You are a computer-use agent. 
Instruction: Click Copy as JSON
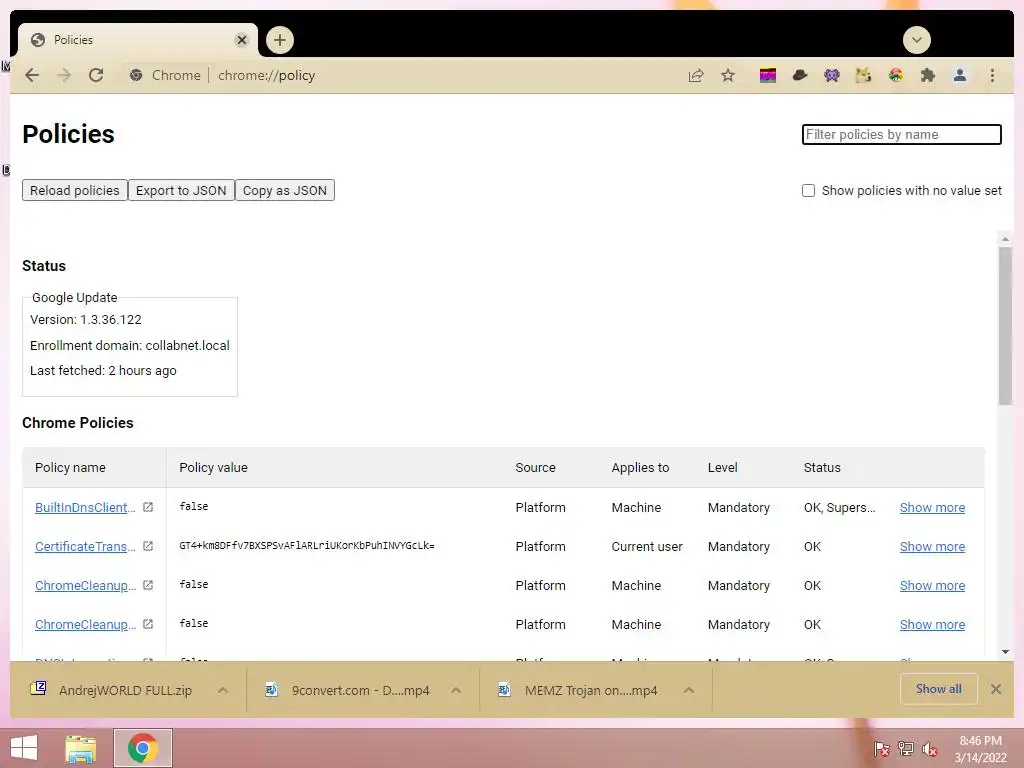(285, 190)
